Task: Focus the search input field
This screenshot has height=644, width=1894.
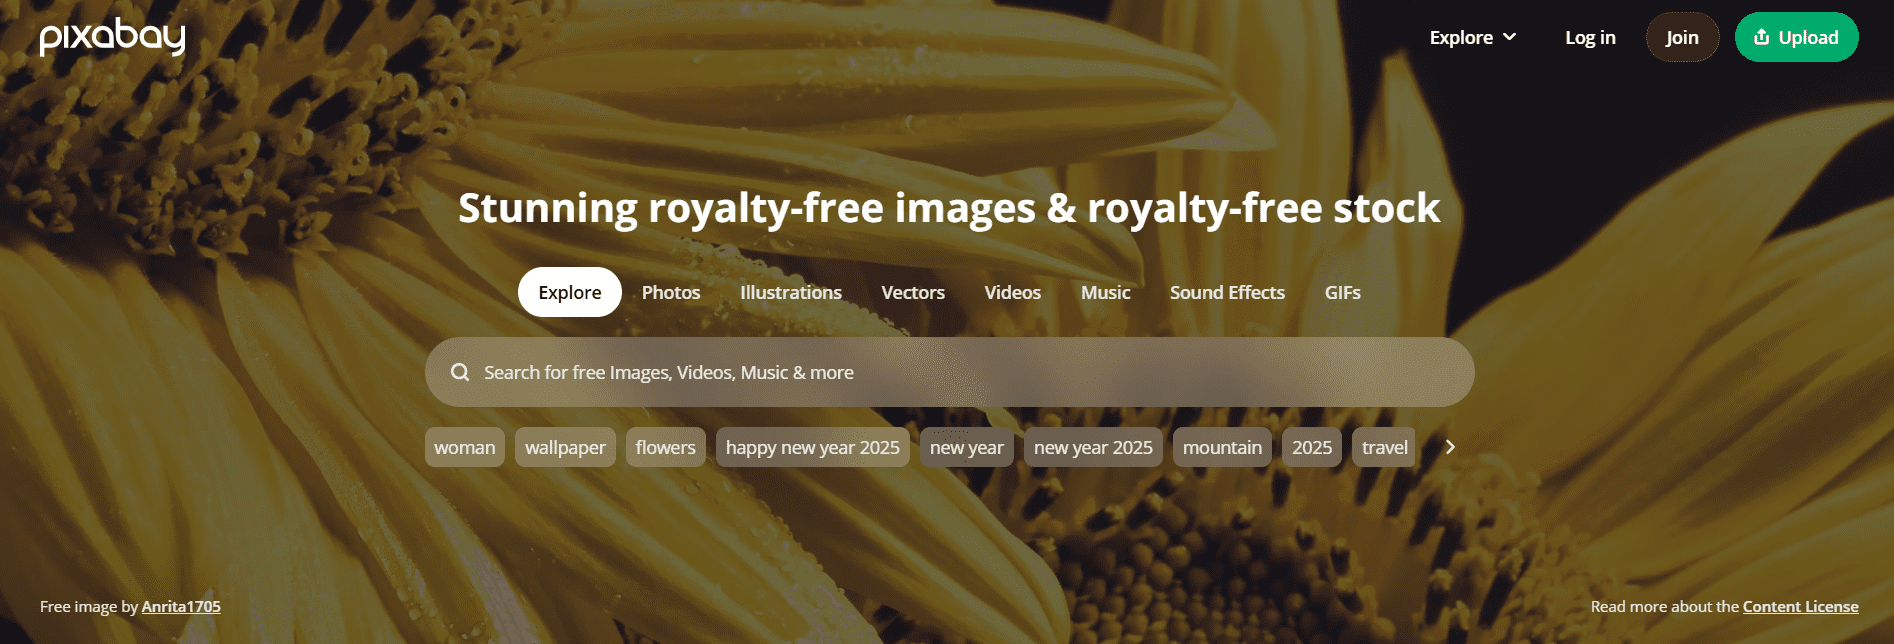Action: (x=950, y=372)
